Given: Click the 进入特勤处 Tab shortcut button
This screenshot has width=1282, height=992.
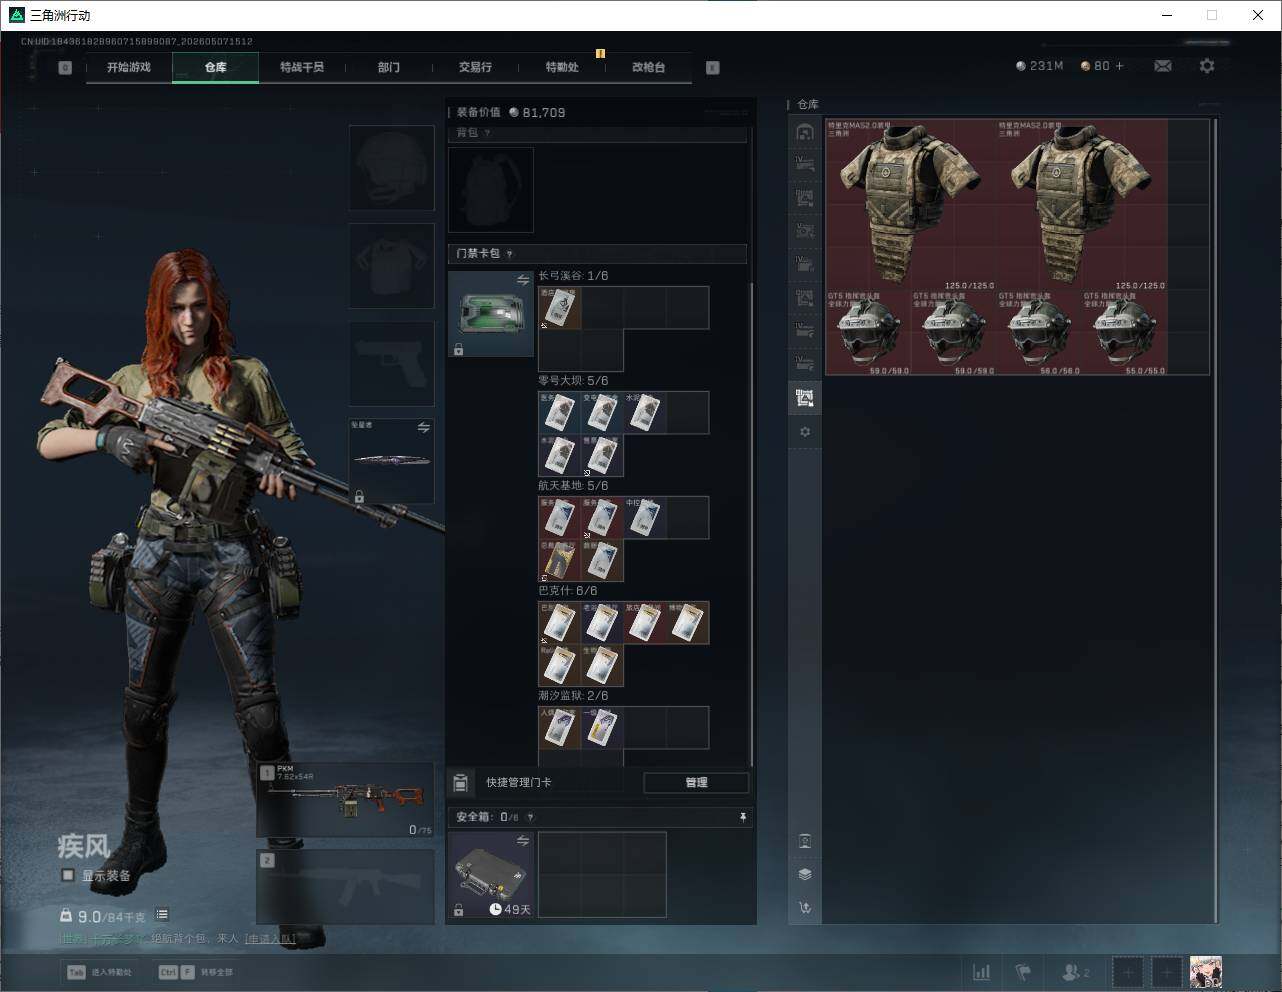Looking at the screenshot, I should click(100, 972).
